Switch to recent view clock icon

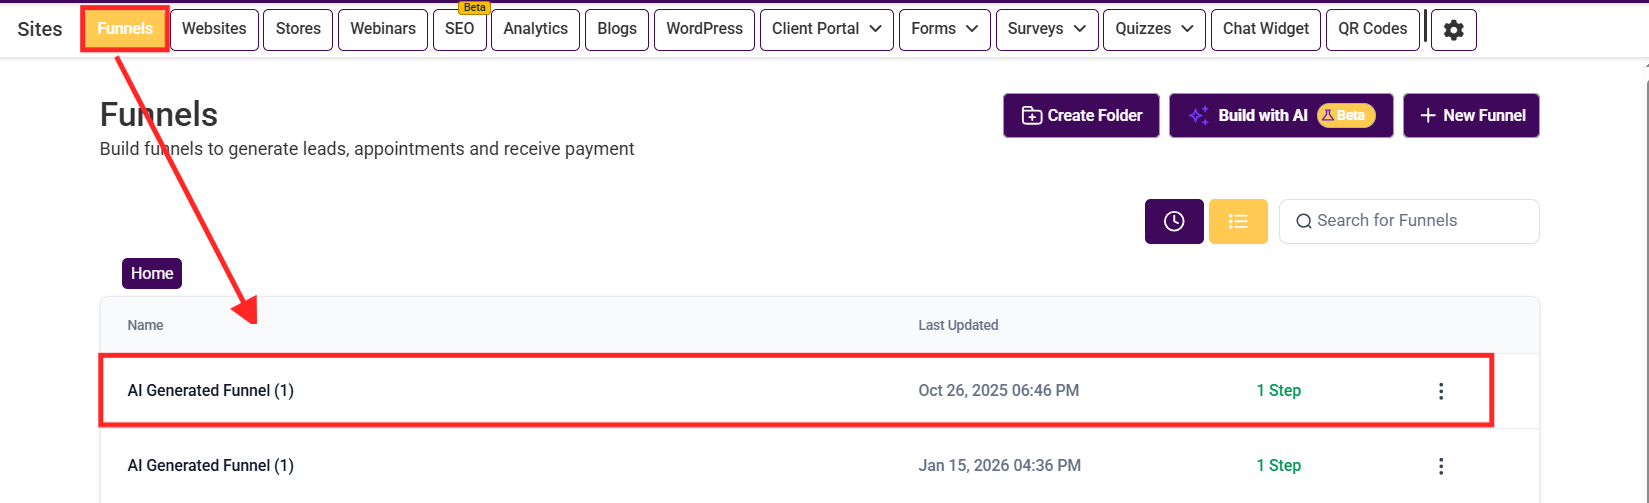tap(1174, 221)
